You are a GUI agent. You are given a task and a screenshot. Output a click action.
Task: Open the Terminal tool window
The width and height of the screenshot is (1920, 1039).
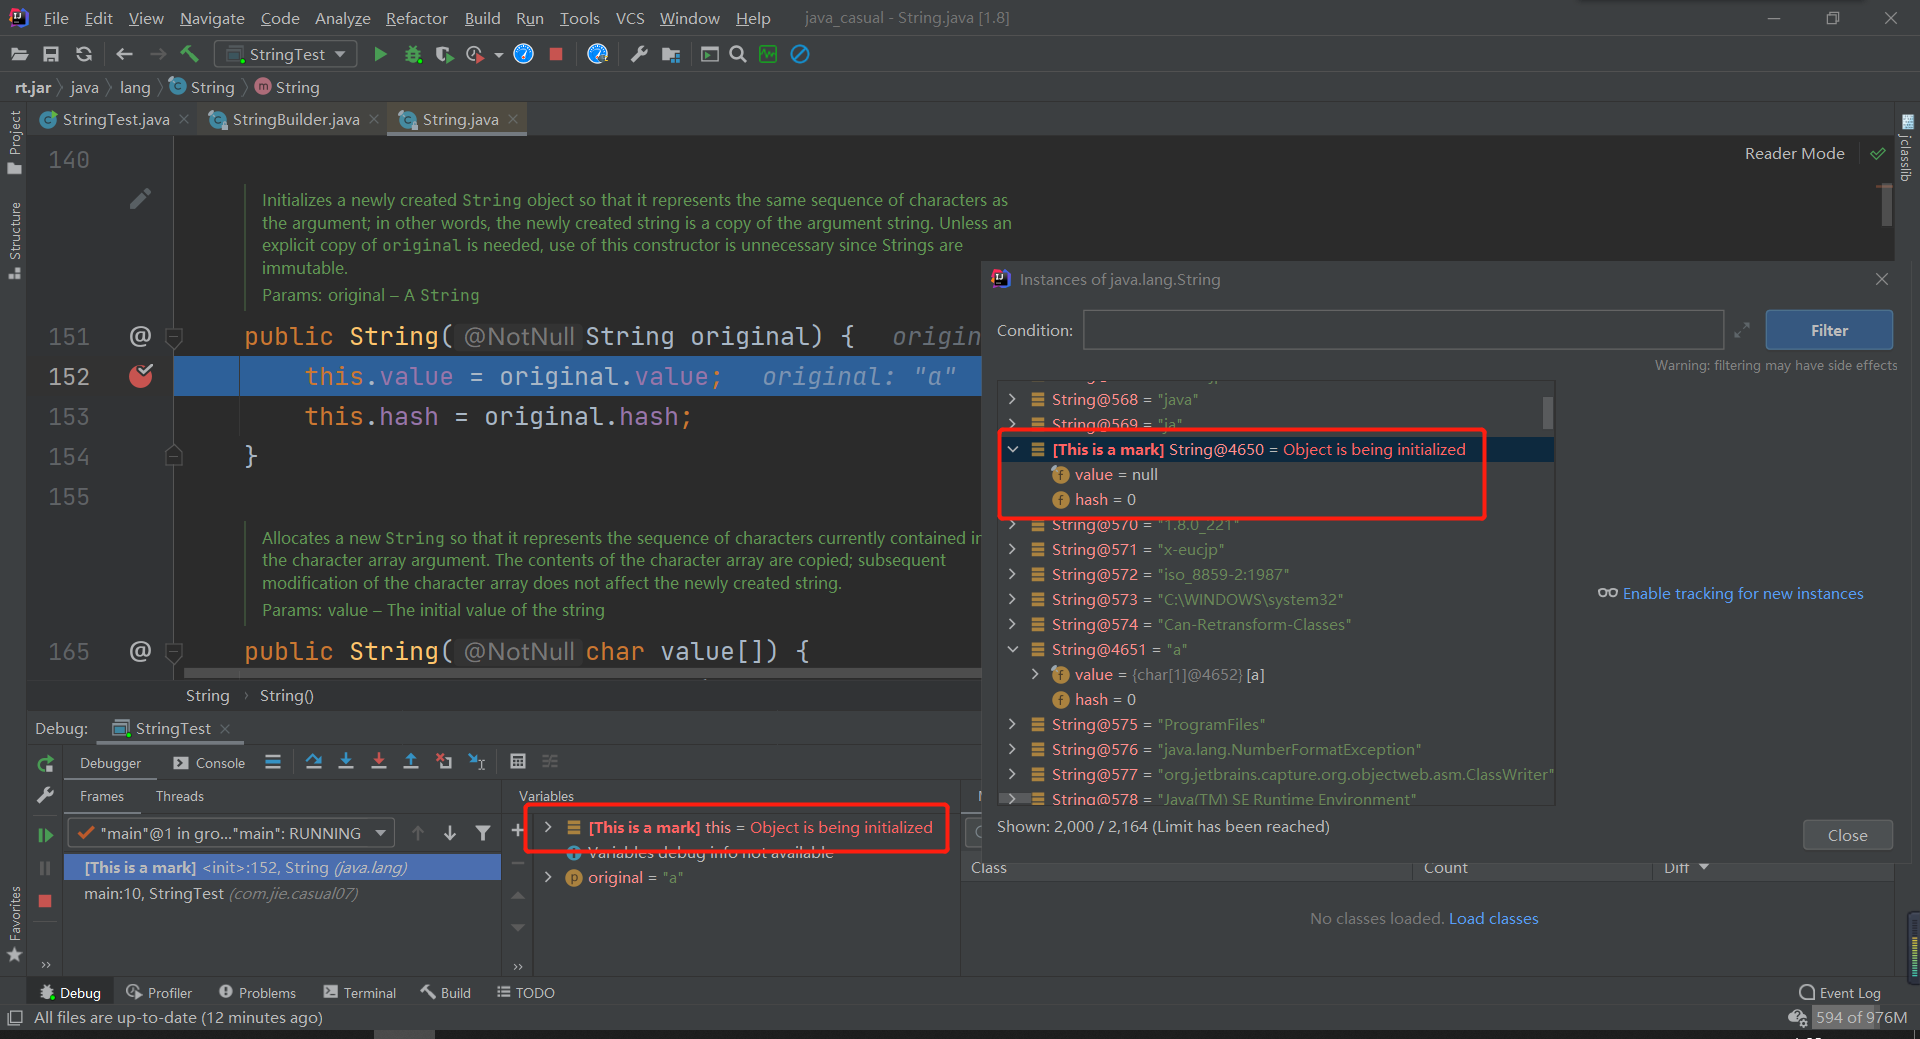point(360,992)
